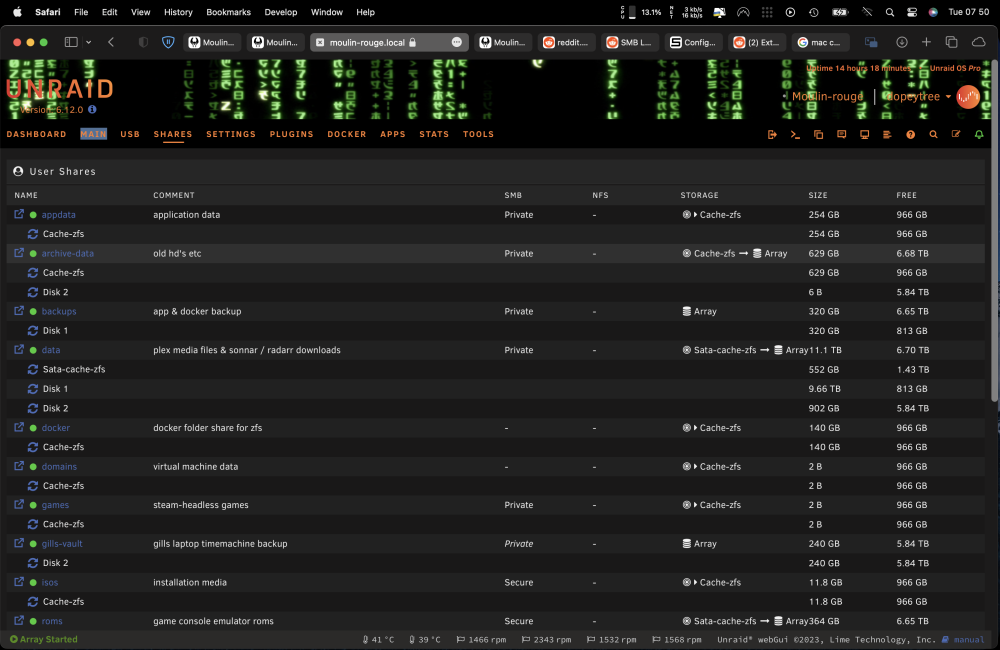The width and height of the screenshot is (1000, 650).
Task: Open the appdata share link
Action: [59, 215]
